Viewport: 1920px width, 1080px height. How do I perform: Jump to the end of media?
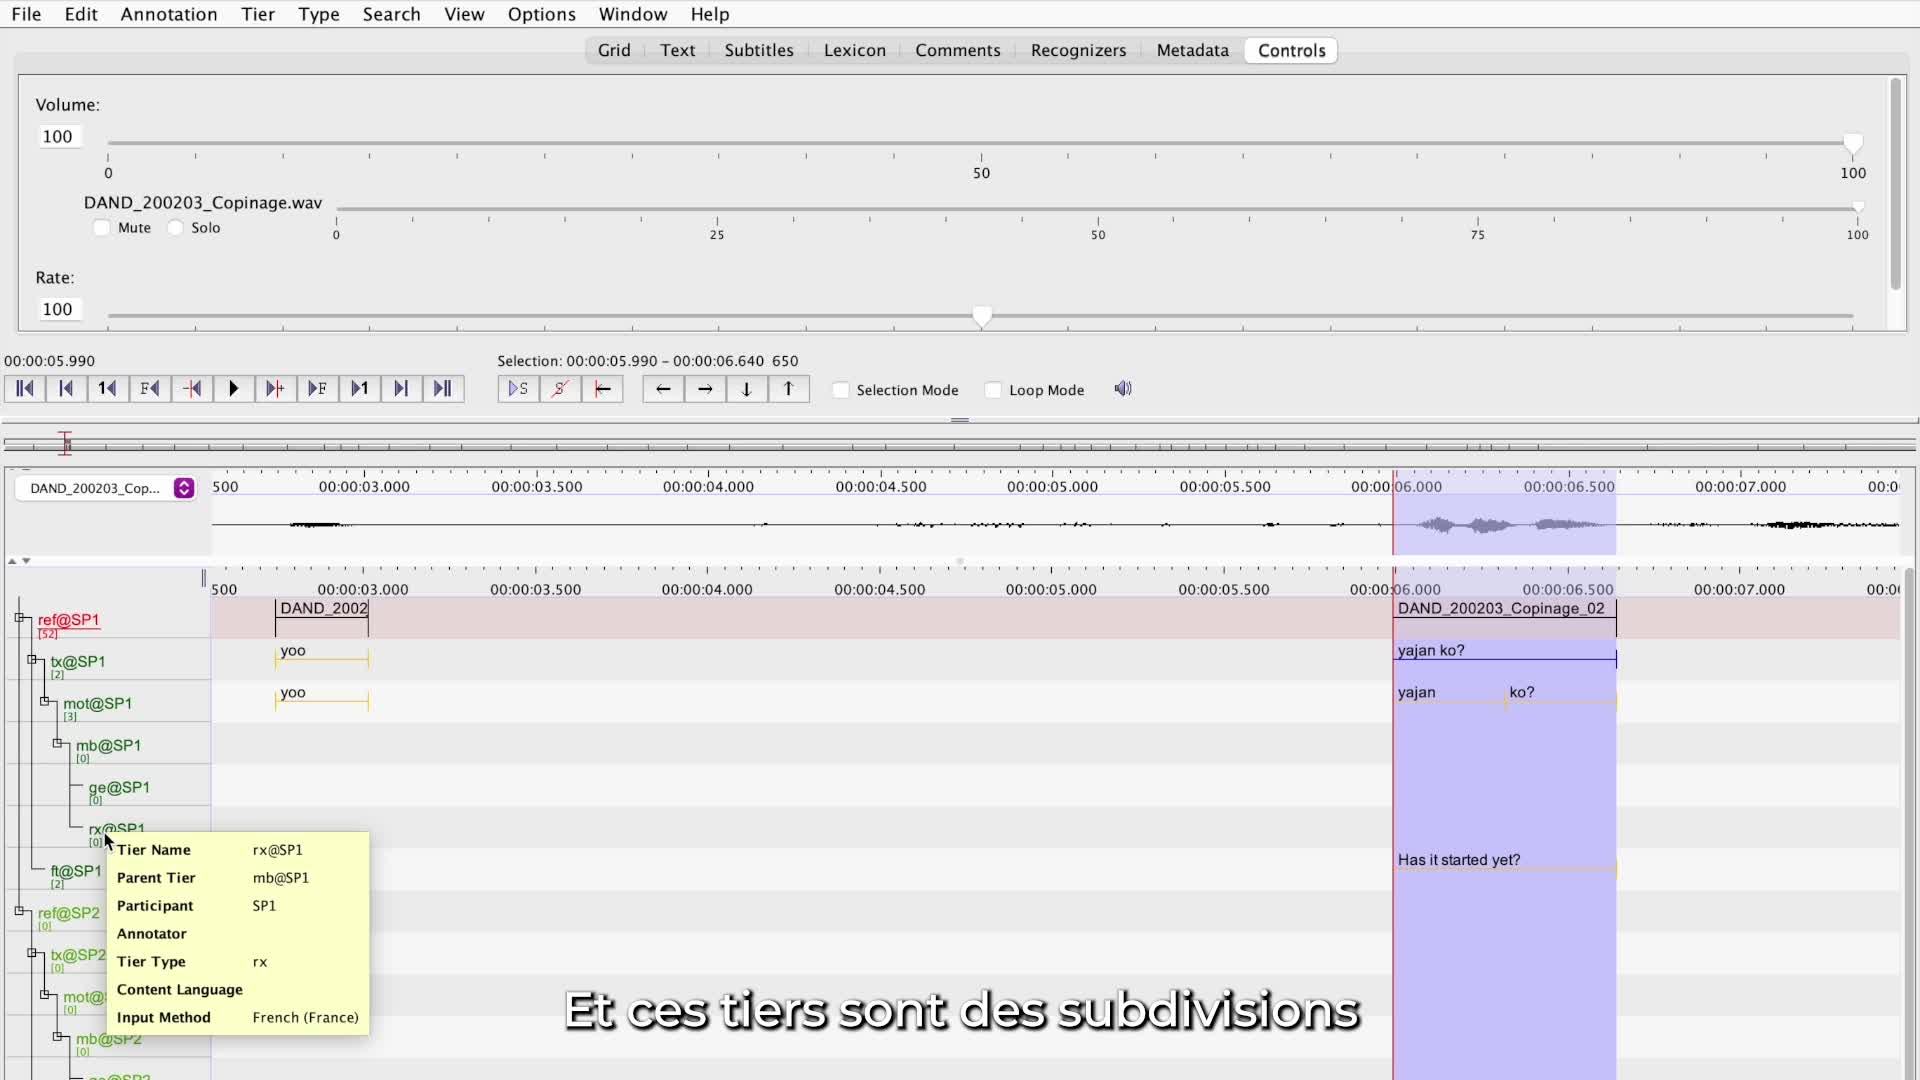[443, 389]
